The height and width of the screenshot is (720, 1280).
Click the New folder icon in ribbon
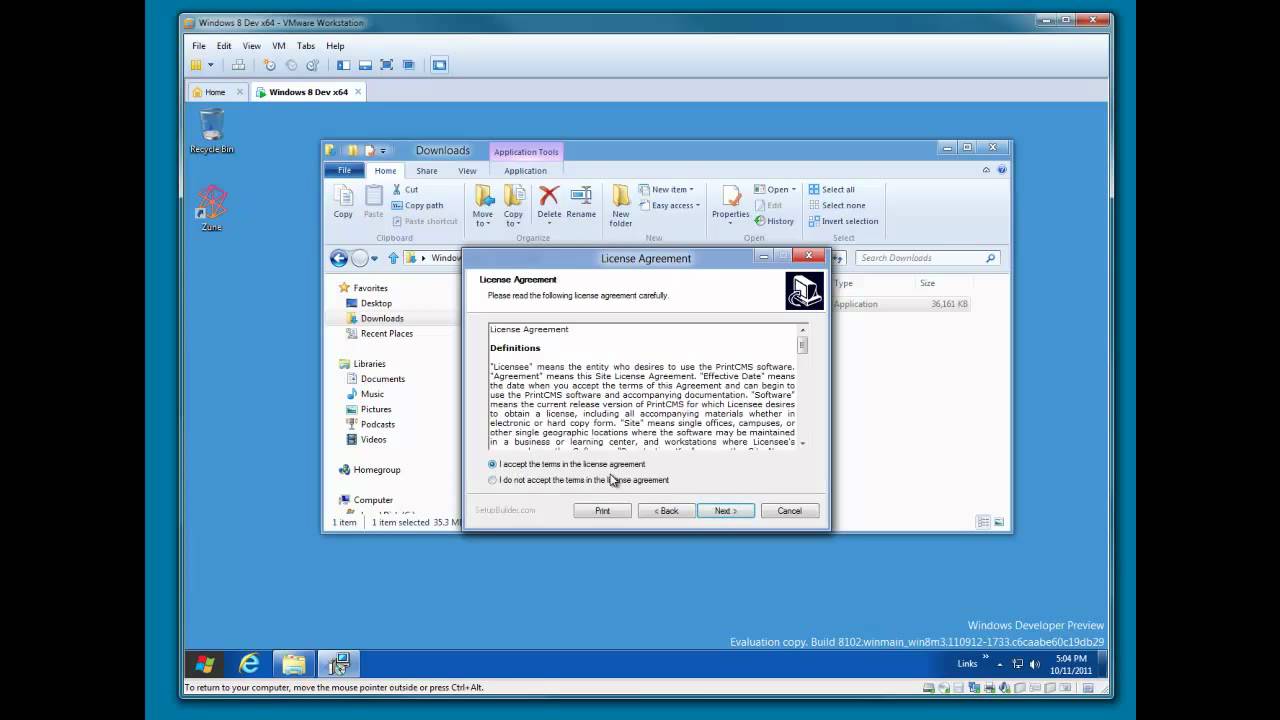point(621,206)
